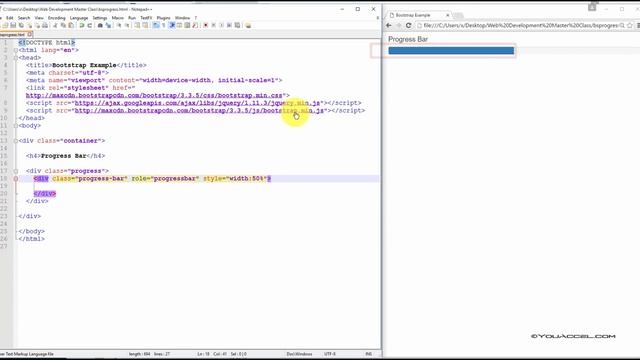The image size is (640, 360).
Task: Click the Save recorded macro icon
Action: click(x=238, y=25)
